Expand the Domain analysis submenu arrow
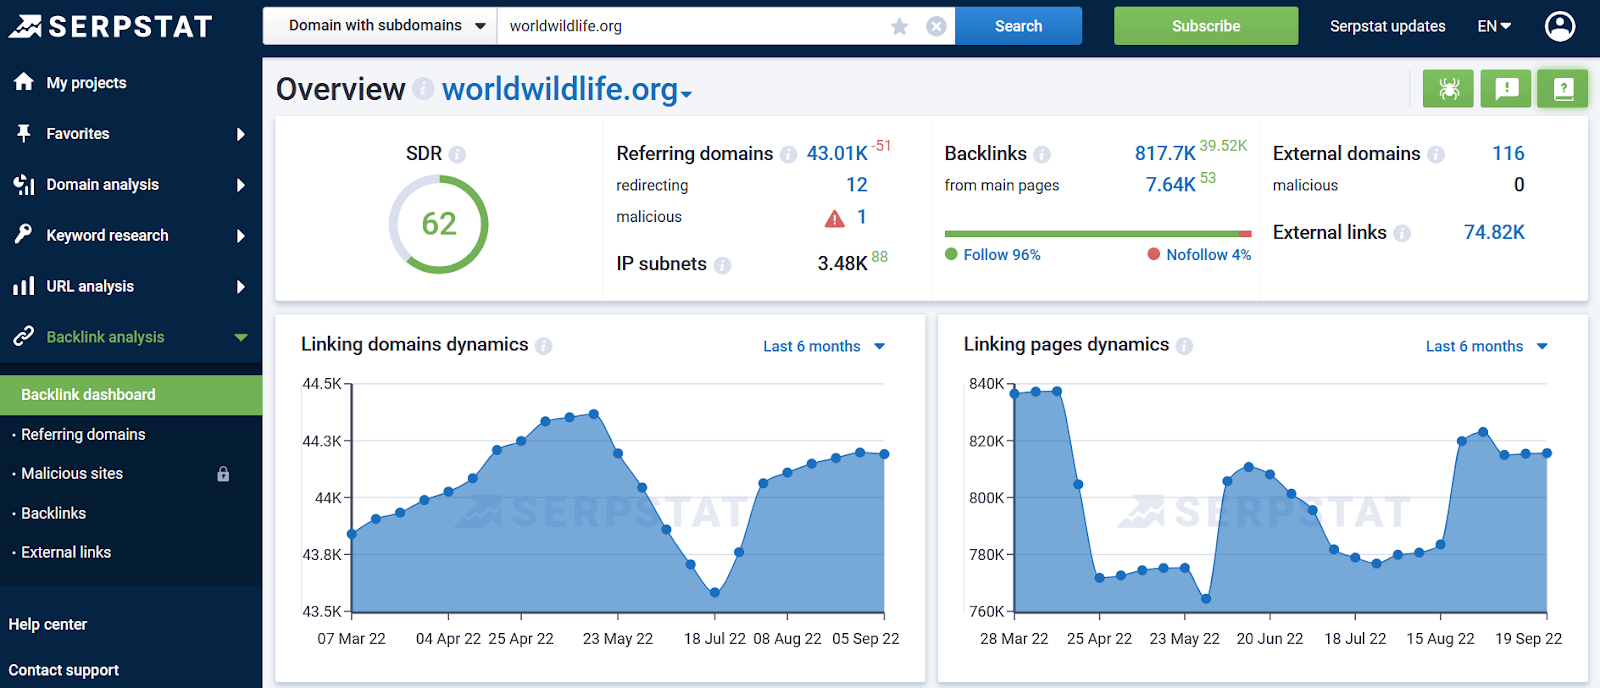 pos(240,185)
